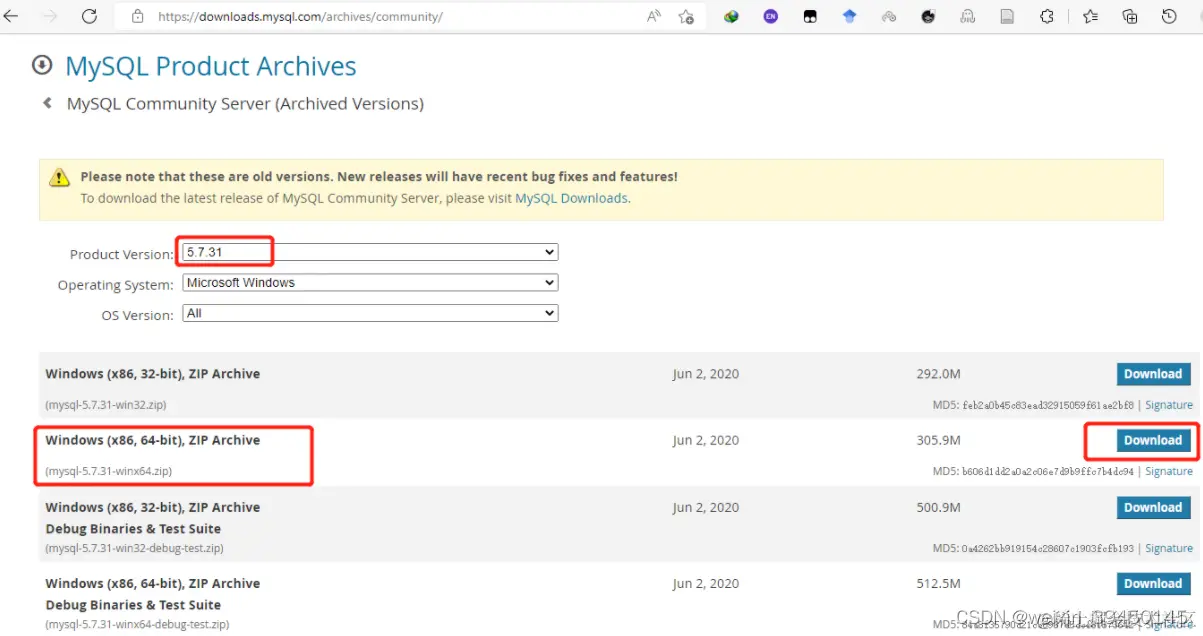The width and height of the screenshot is (1203, 636).
Task: Download 32-bit Debug Binaries & Test Suite
Action: [1153, 507]
